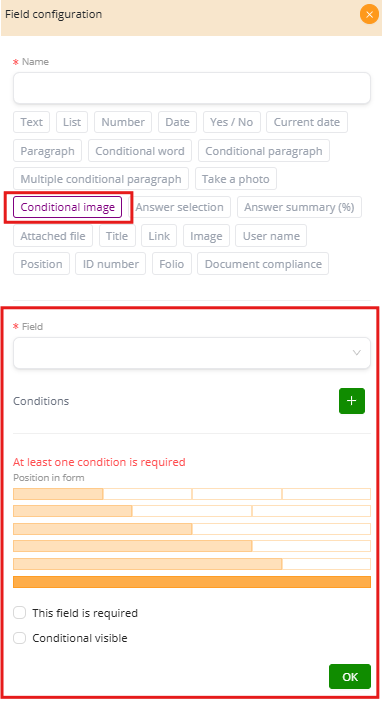
Task: Choose the 'ID number' field type
Action: (x=110, y=264)
